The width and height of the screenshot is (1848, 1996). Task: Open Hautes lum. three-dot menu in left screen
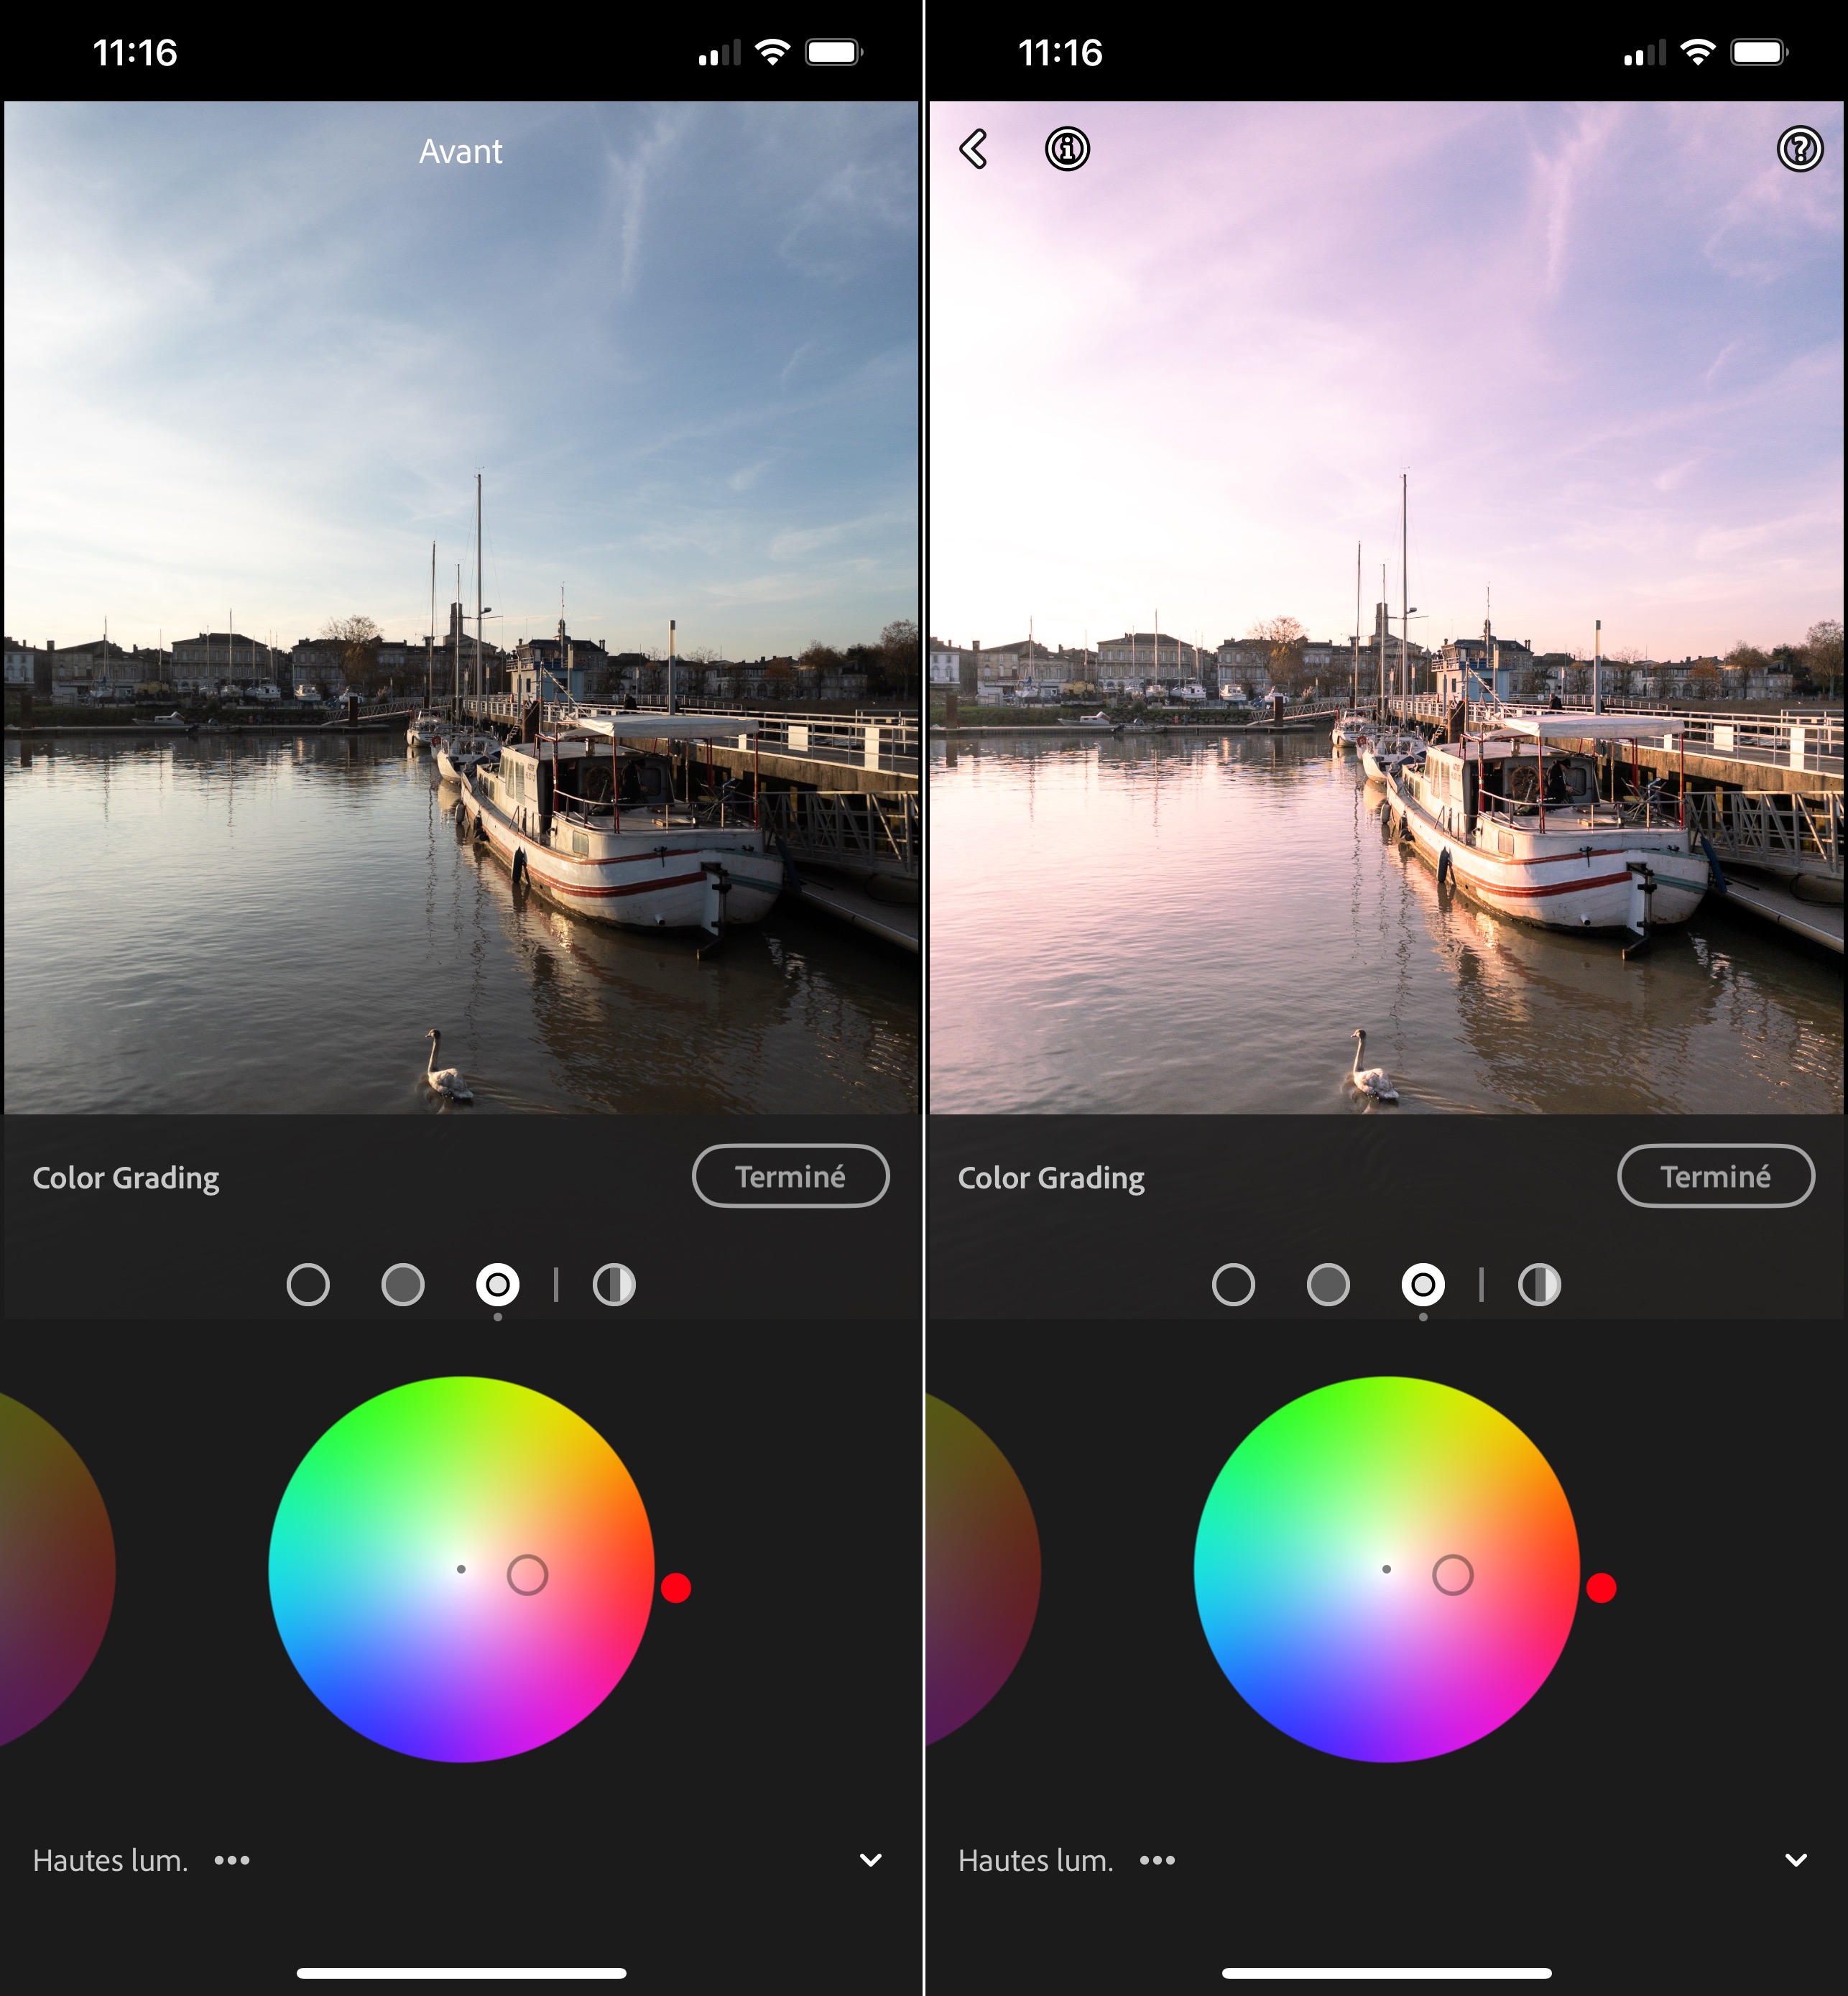coord(232,1860)
